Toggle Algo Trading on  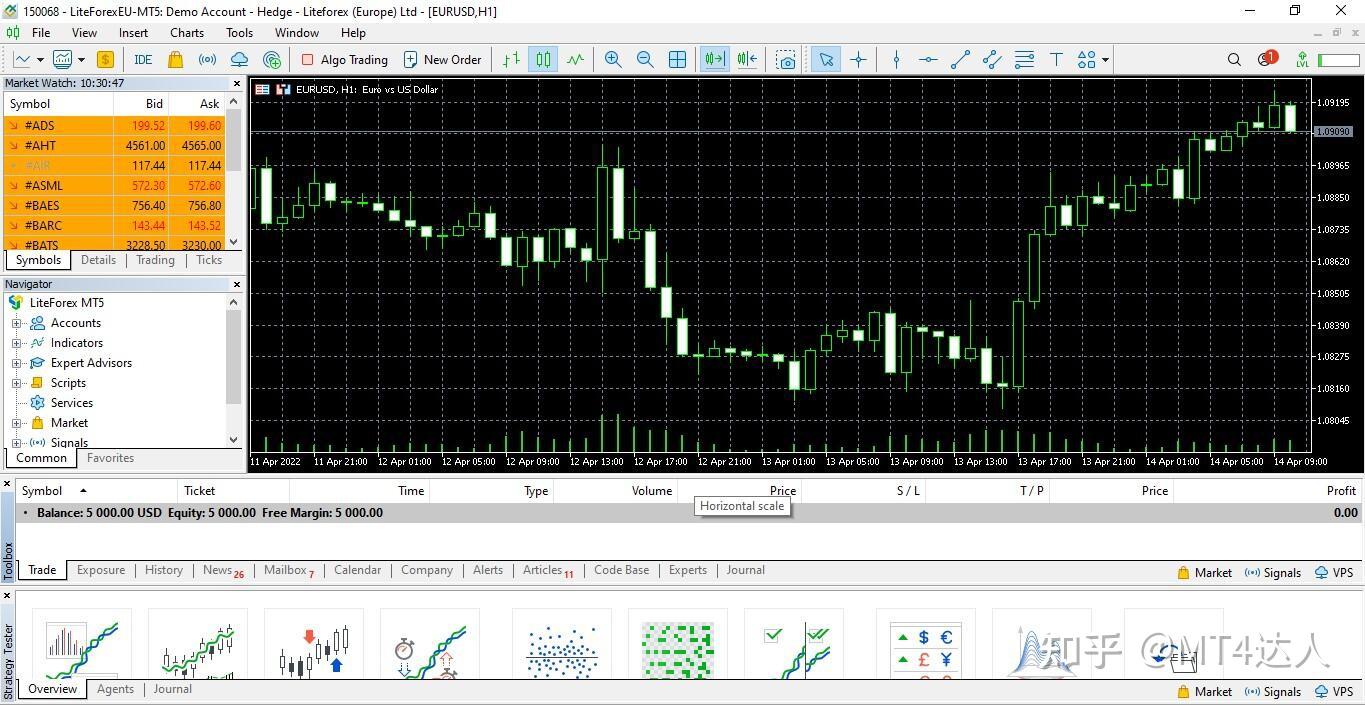(344, 60)
